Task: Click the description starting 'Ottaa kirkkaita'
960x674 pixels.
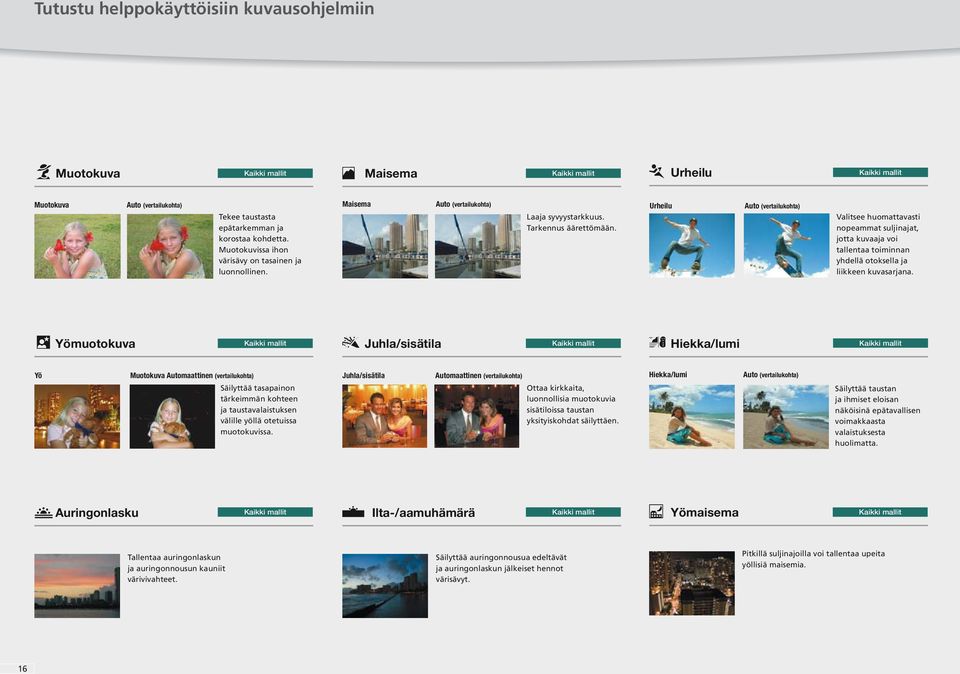Action: pyautogui.click(x=572, y=404)
